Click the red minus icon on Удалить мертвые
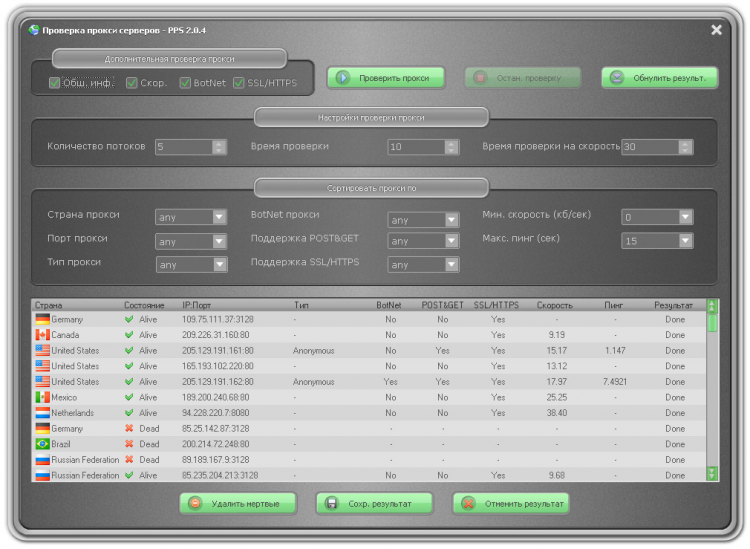Screen dimensions: 750x549 click(195, 503)
